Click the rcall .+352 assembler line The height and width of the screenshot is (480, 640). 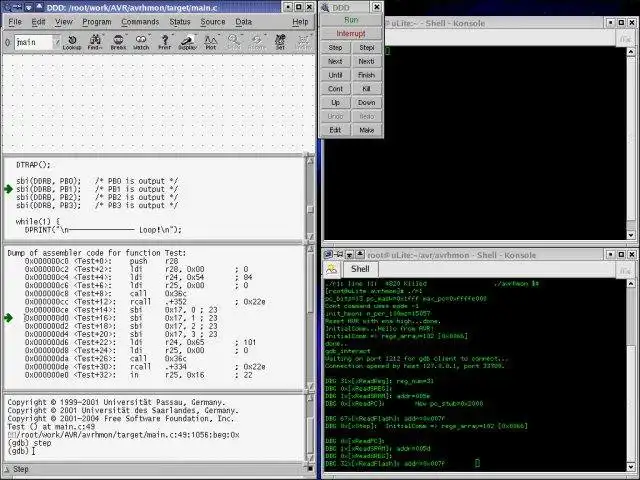[x=145, y=302]
